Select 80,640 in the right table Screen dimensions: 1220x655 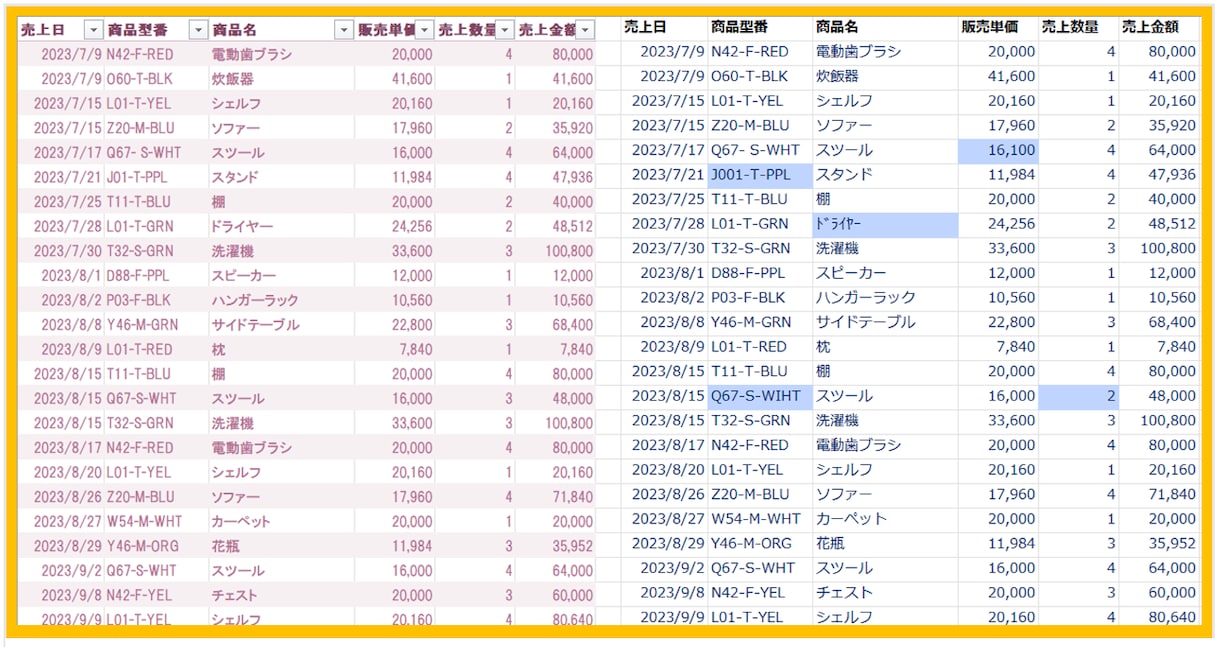(1173, 617)
